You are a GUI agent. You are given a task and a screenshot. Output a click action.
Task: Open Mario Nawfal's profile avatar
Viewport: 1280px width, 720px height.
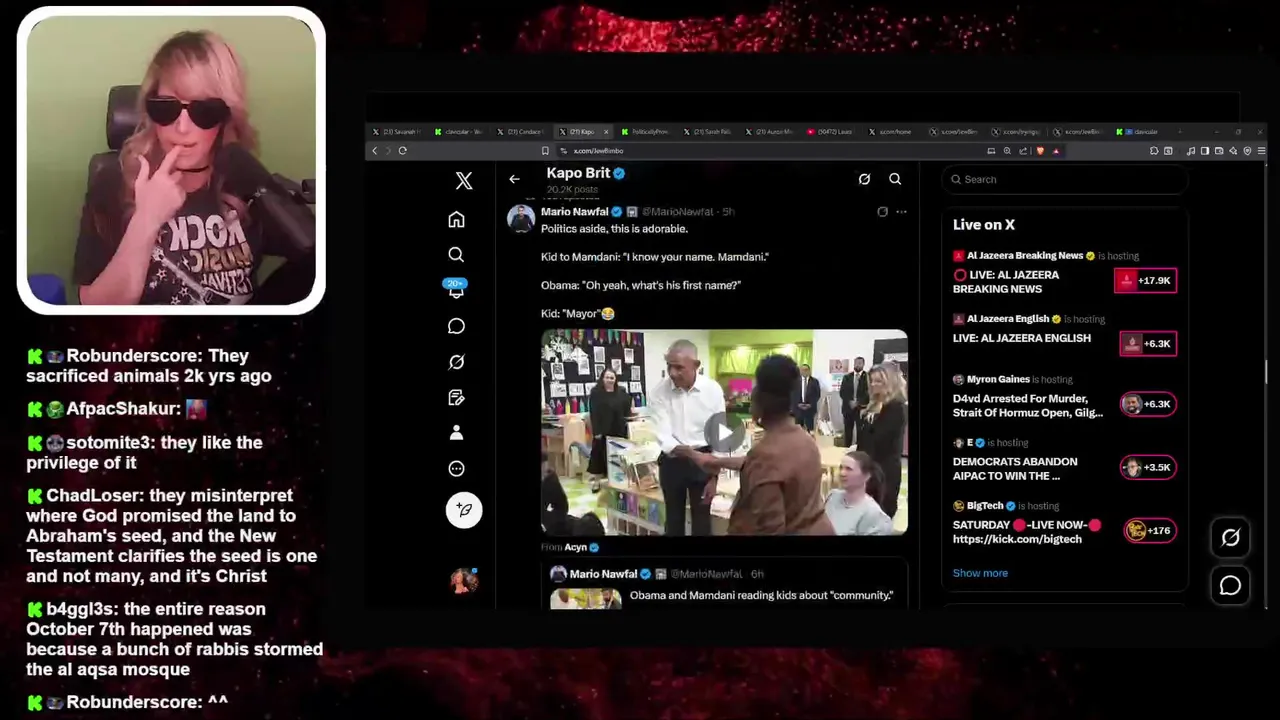(521, 218)
